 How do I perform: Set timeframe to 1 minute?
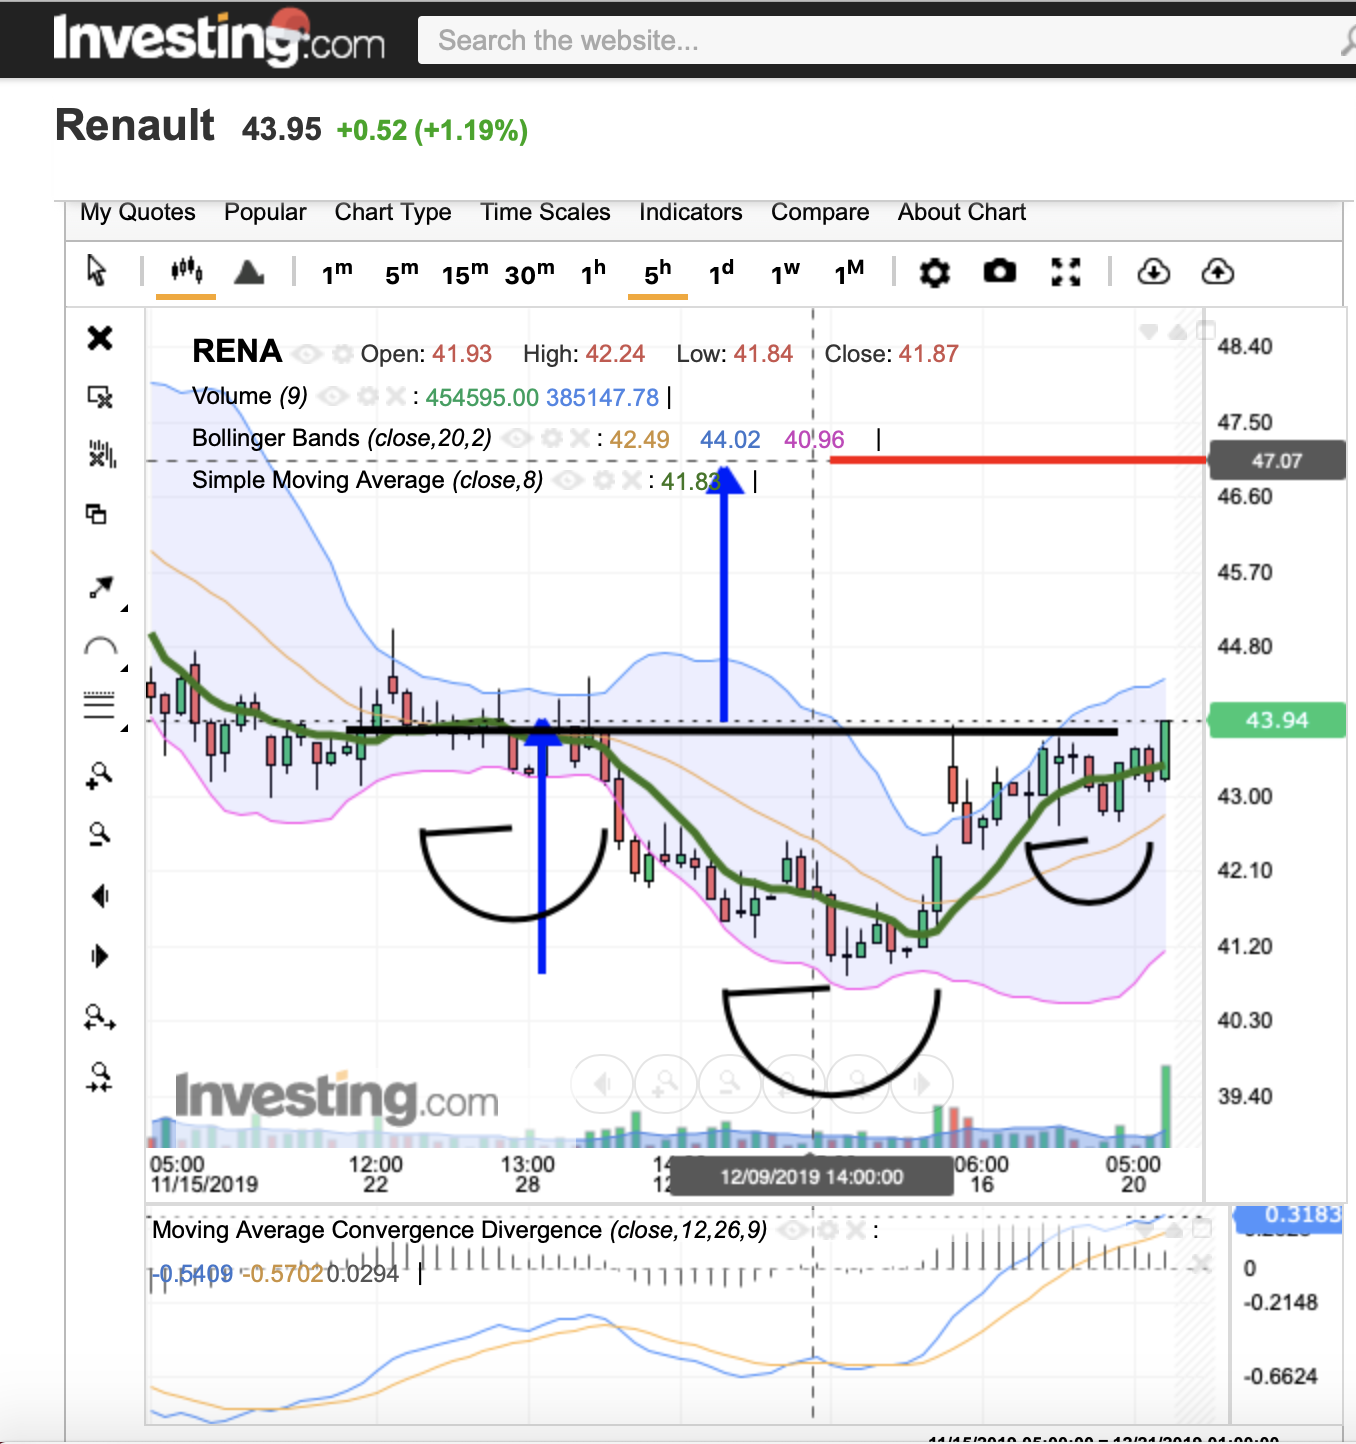tap(337, 272)
